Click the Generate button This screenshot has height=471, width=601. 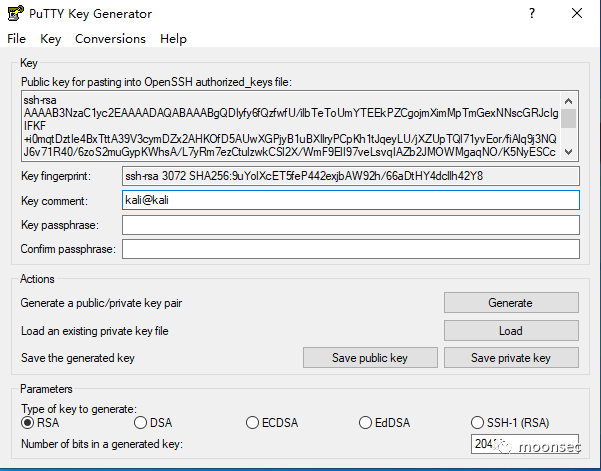point(511,303)
